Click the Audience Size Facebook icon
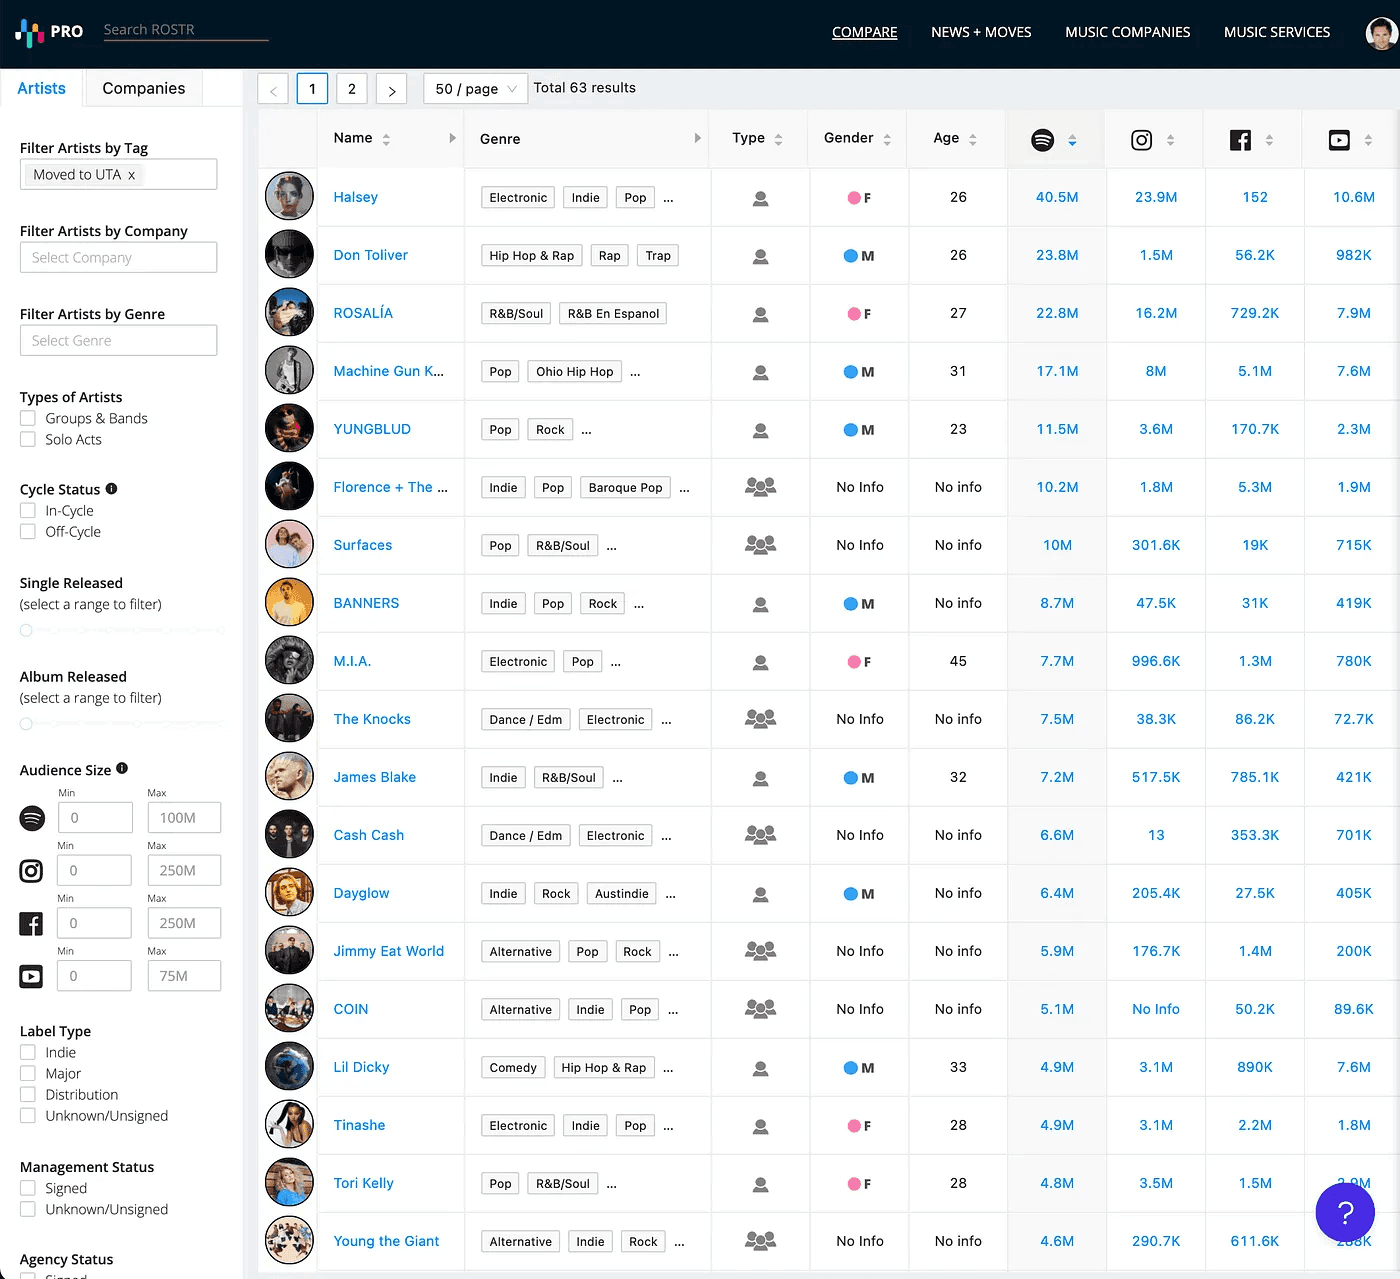The image size is (1400, 1279). click(32, 923)
